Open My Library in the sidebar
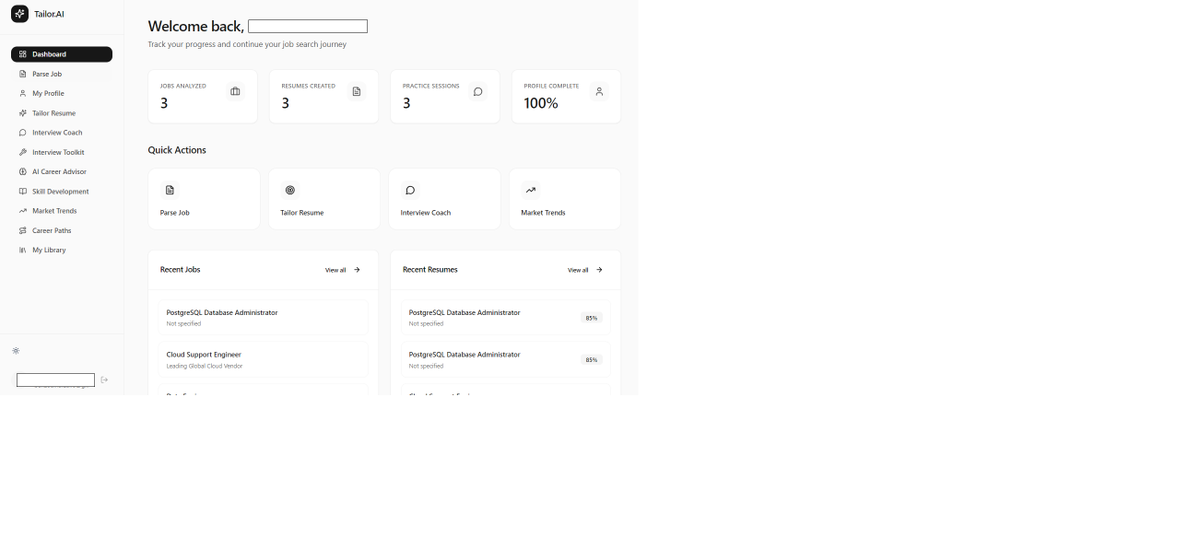The width and height of the screenshot is (1200, 549). [x=62, y=250]
